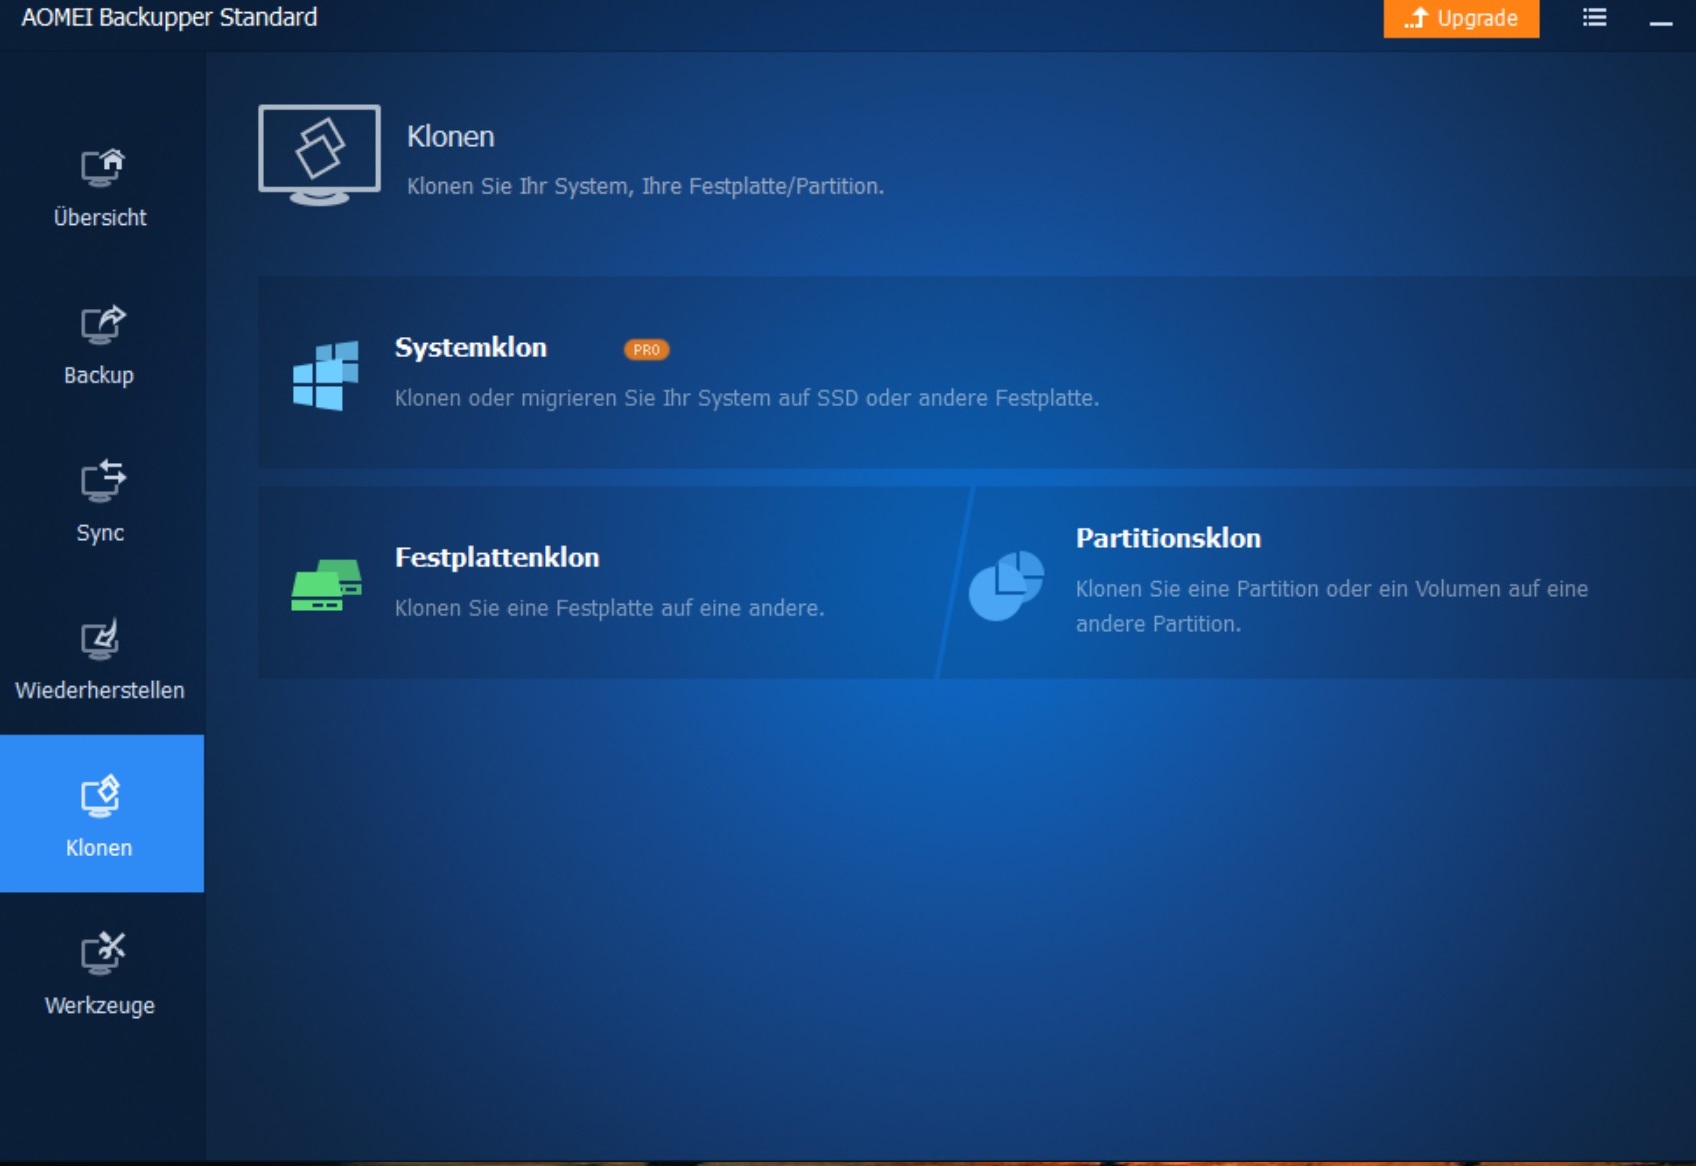Choose the Systemklon option title
The height and width of the screenshot is (1166, 1696).
click(471, 347)
